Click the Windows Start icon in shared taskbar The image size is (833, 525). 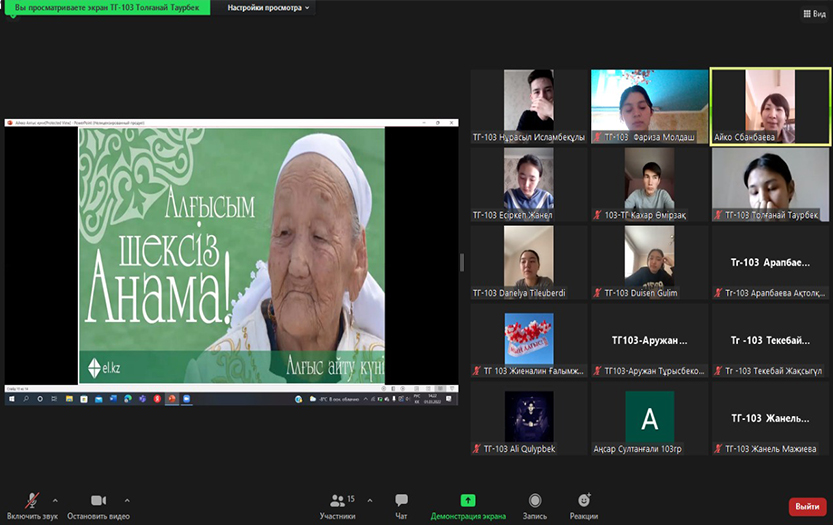(13, 398)
